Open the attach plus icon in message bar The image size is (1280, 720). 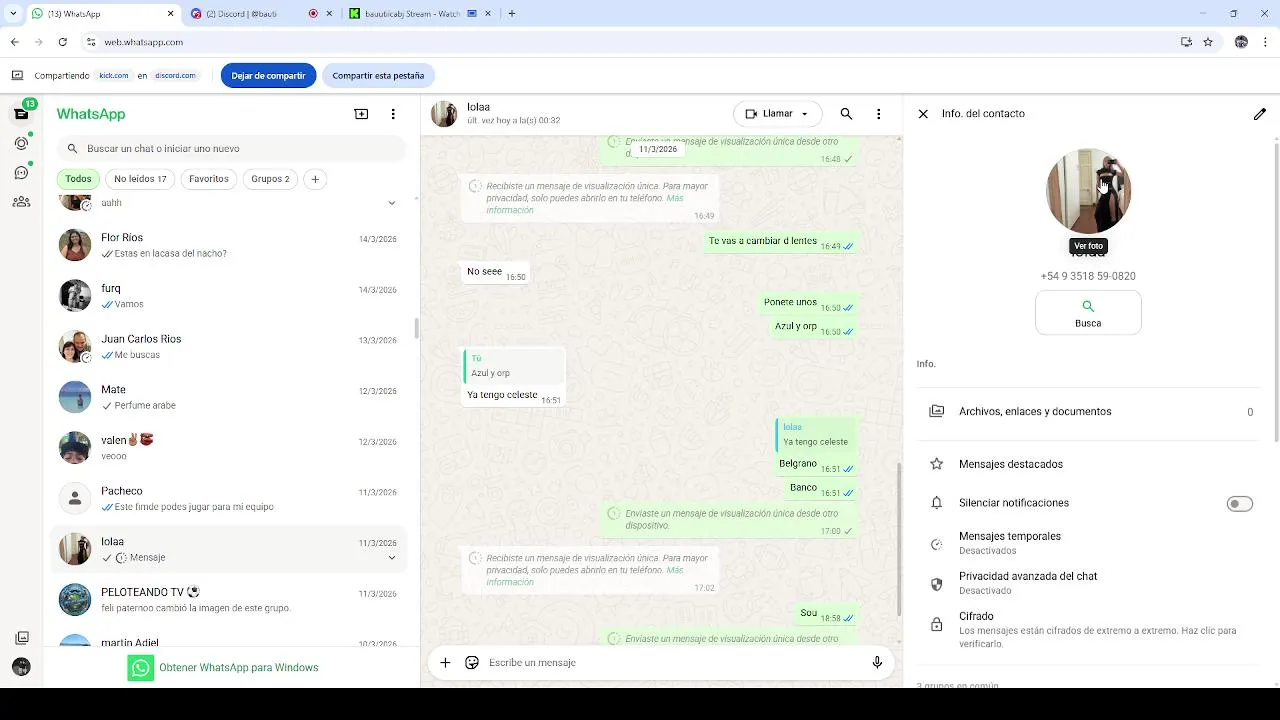[x=445, y=662]
